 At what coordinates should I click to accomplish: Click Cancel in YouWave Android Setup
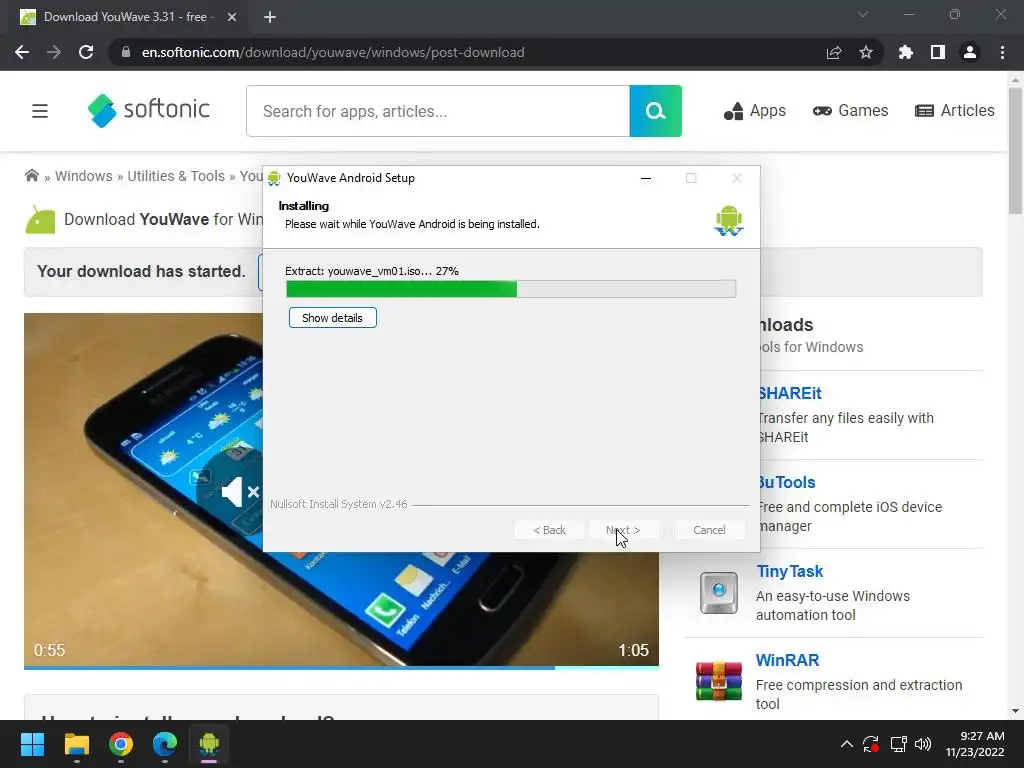[709, 530]
